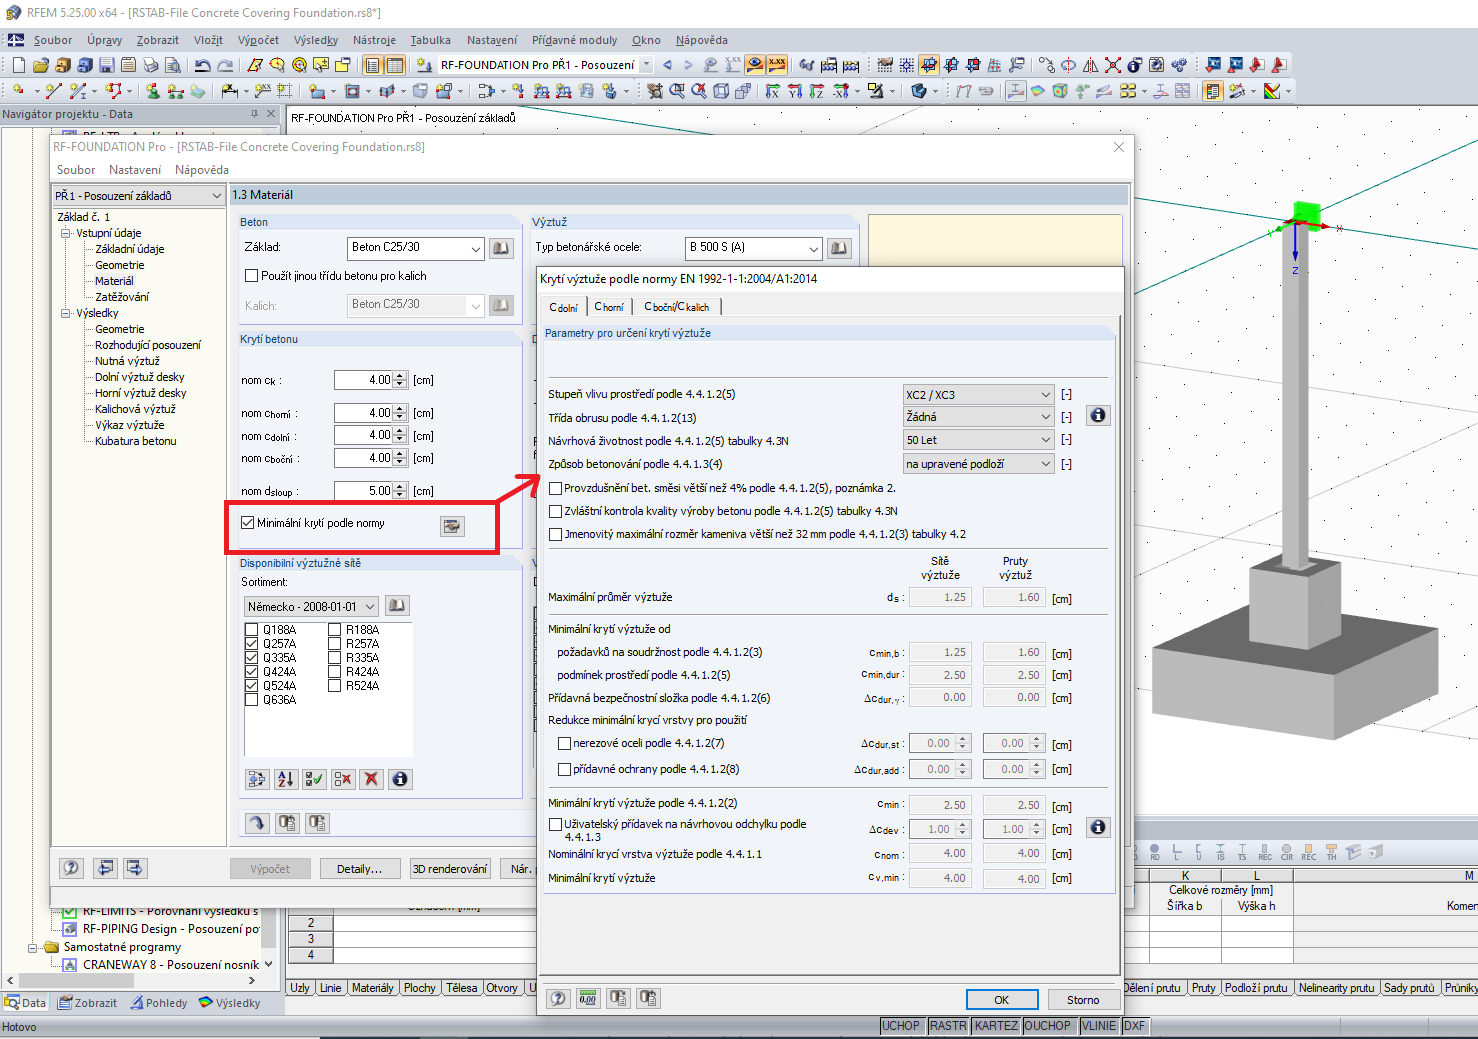Click help icon at bottom of cover dialog
The image size is (1478, 1039).
click(559, 998)
